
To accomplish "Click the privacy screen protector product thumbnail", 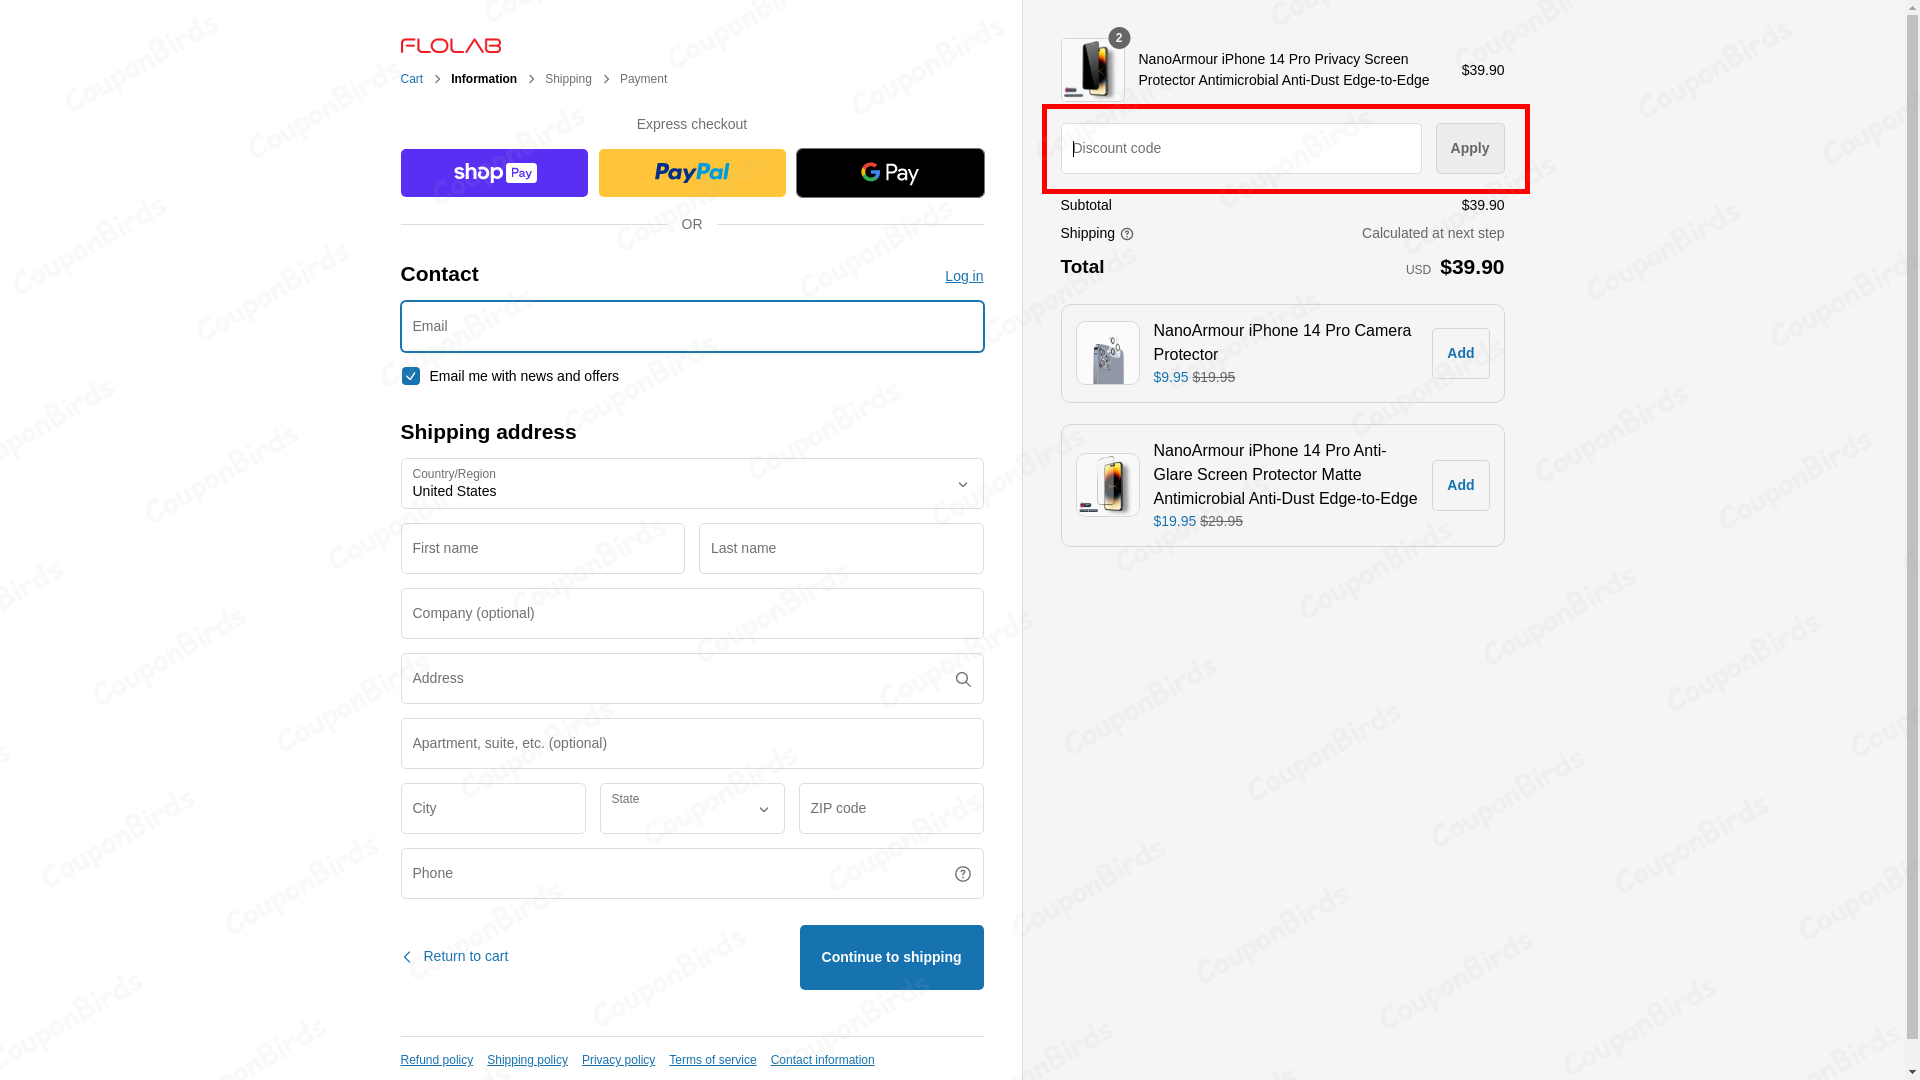I will [1092, 70].
